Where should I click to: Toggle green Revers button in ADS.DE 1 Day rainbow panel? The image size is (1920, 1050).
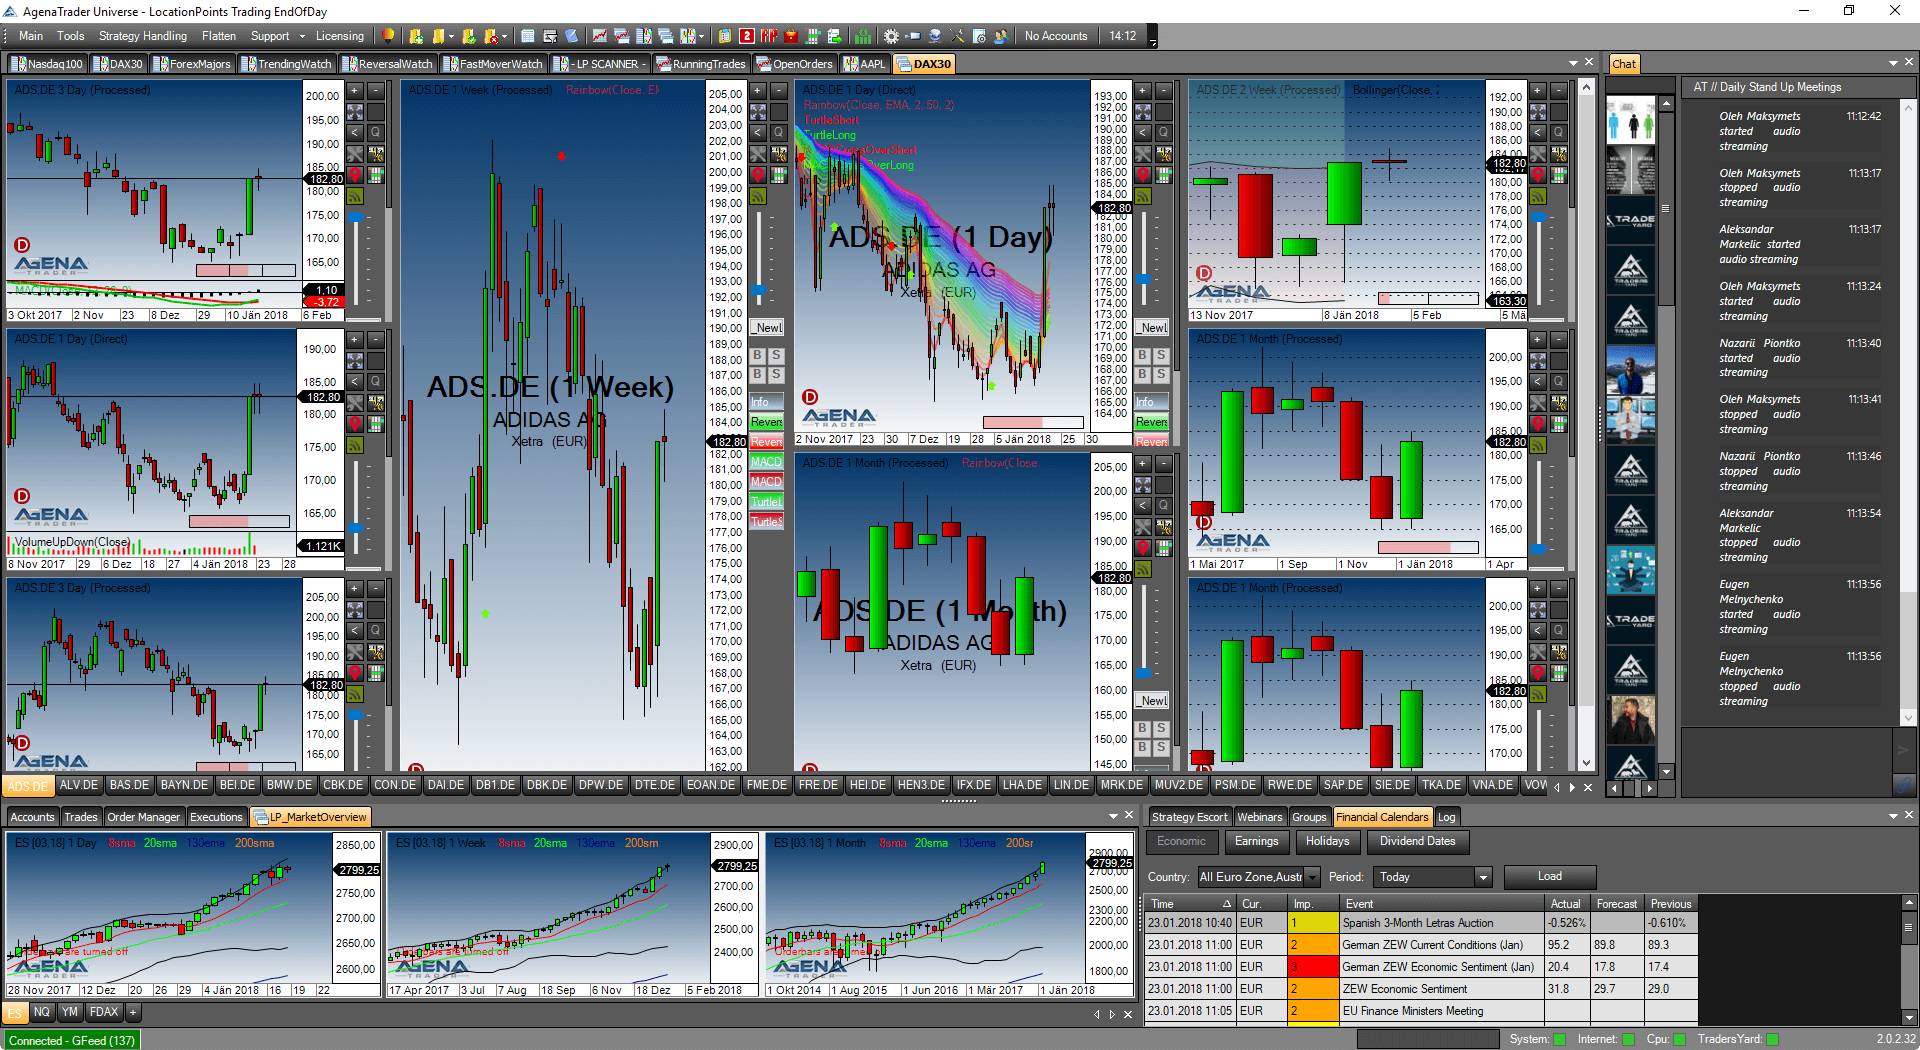(x=1151, y=422)
